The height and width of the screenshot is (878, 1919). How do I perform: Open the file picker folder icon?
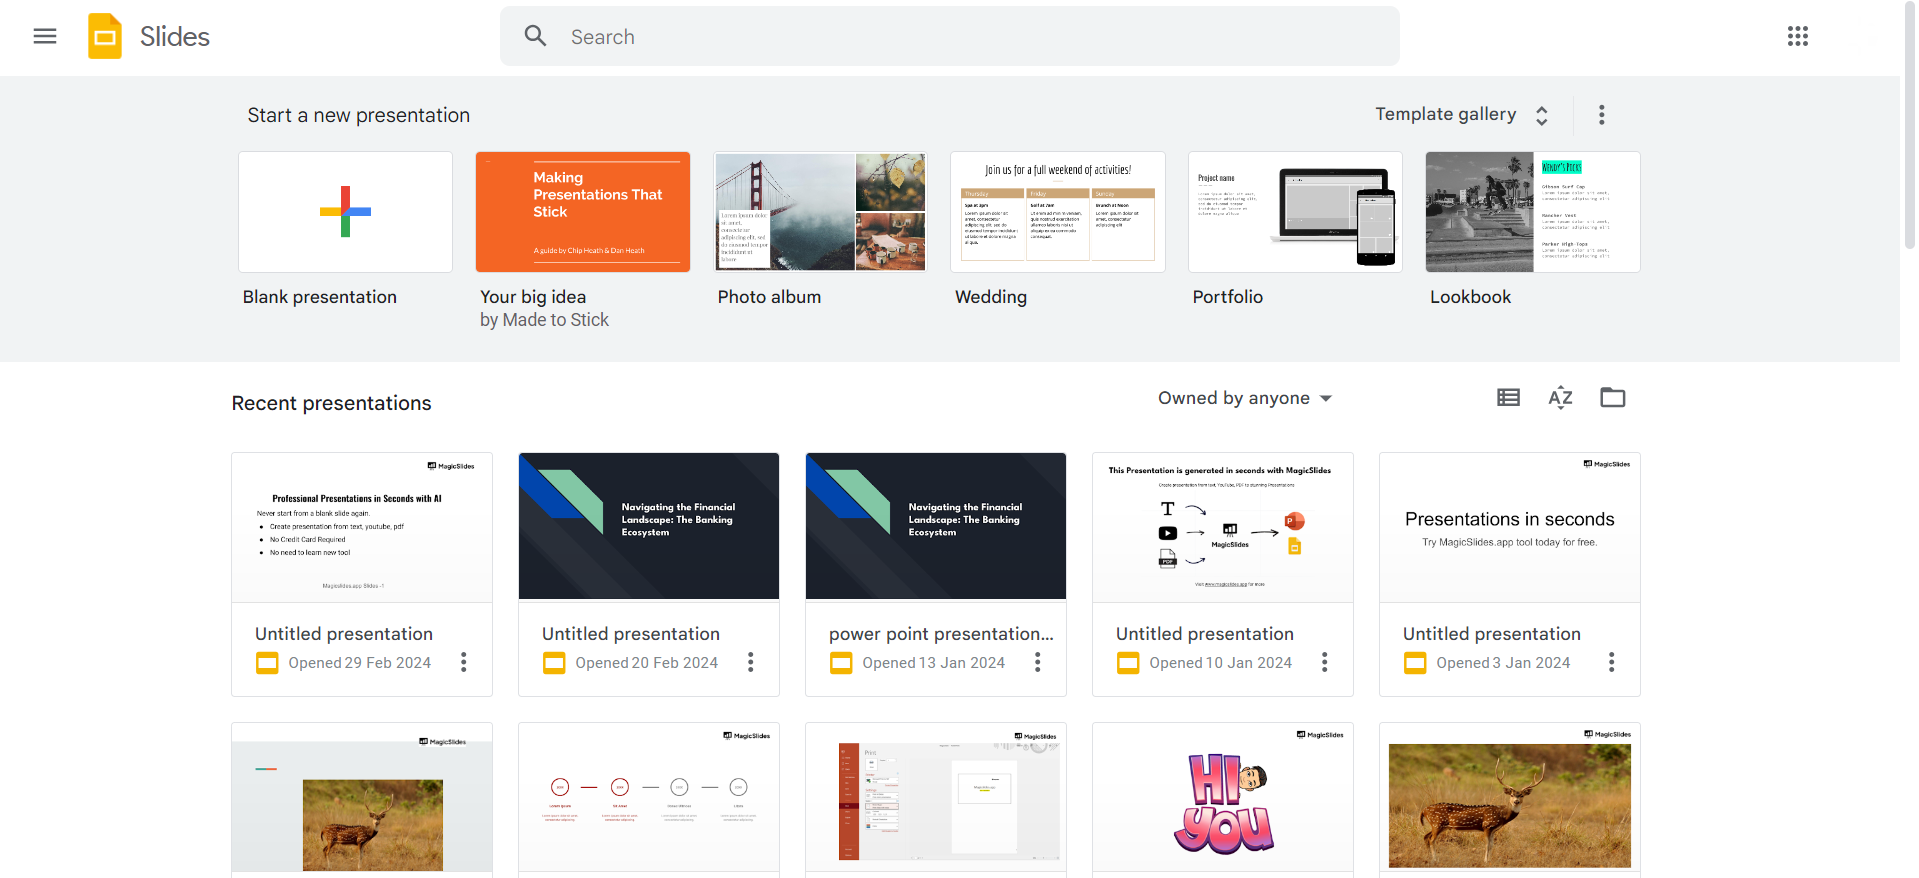pyautogui.click(x=1612, y=398)
